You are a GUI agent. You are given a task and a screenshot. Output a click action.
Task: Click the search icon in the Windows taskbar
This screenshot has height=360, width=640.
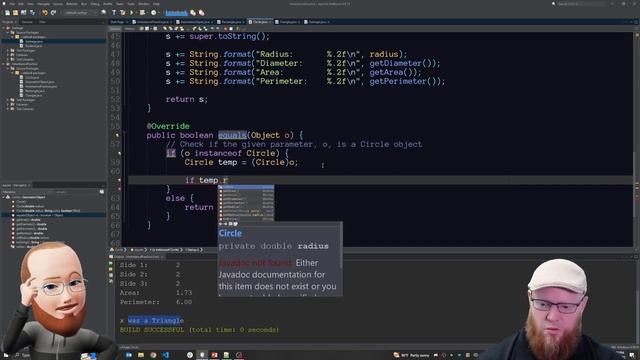(17, 356)
